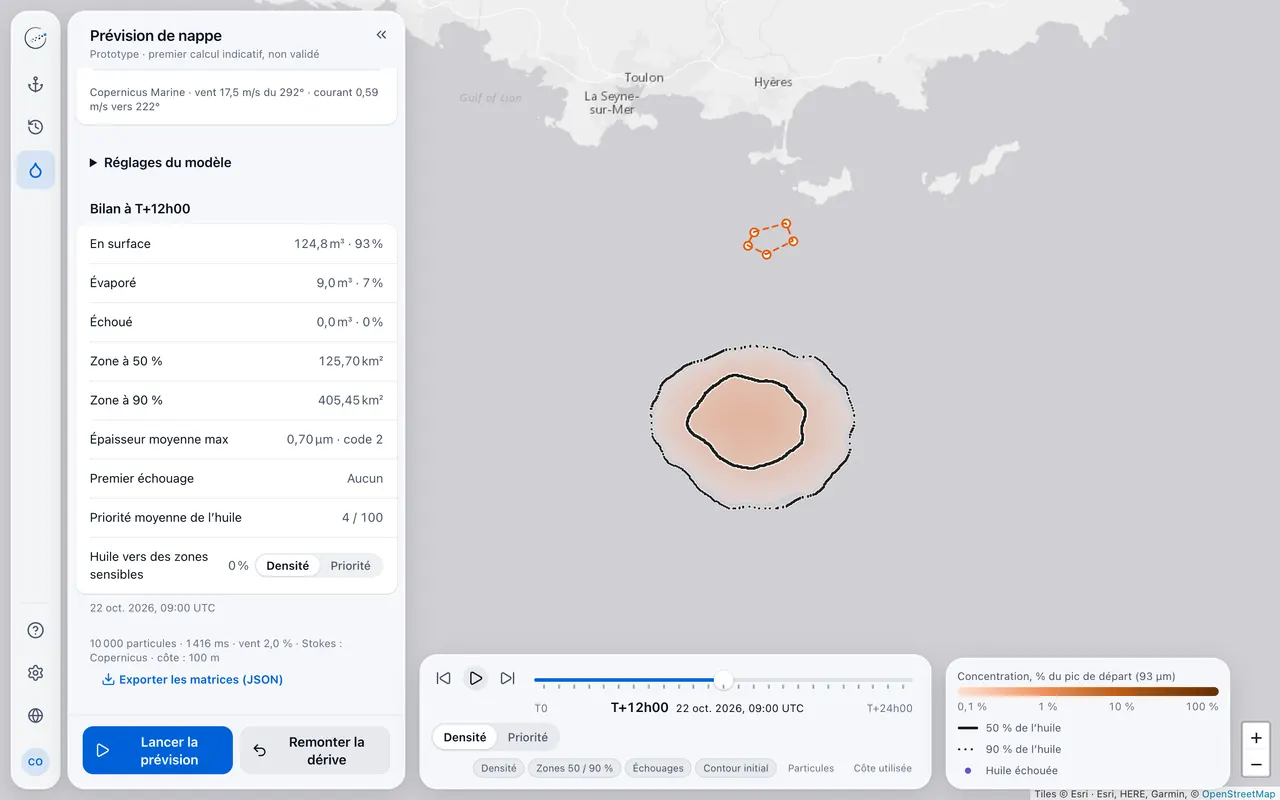
Task: Click the top vertex of the orange initial contour
Action: [x=787, y=224]
